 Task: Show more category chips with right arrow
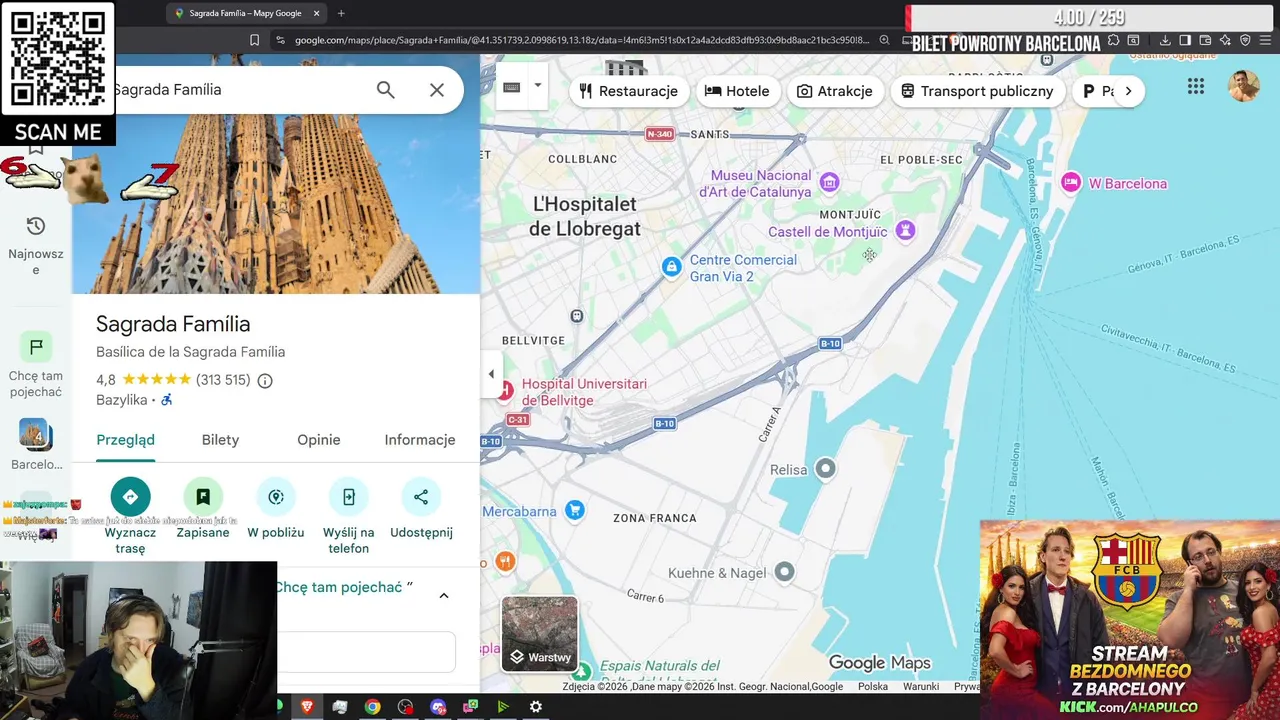1128,91
